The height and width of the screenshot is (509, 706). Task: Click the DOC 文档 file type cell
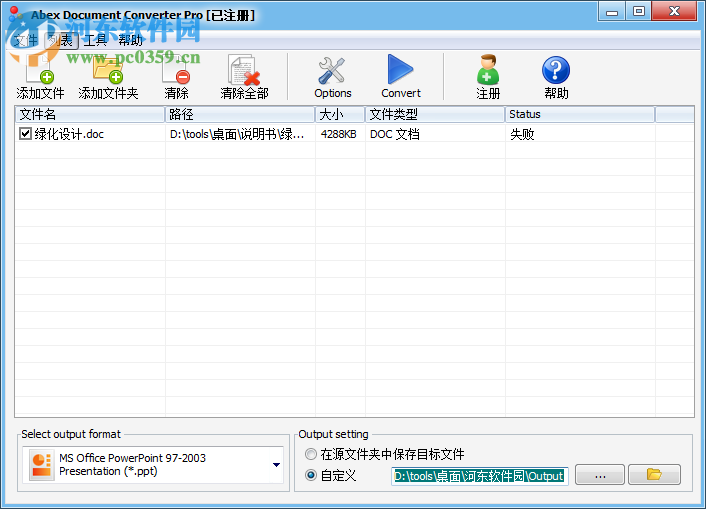pyautogui.click(x=395, y=134)
